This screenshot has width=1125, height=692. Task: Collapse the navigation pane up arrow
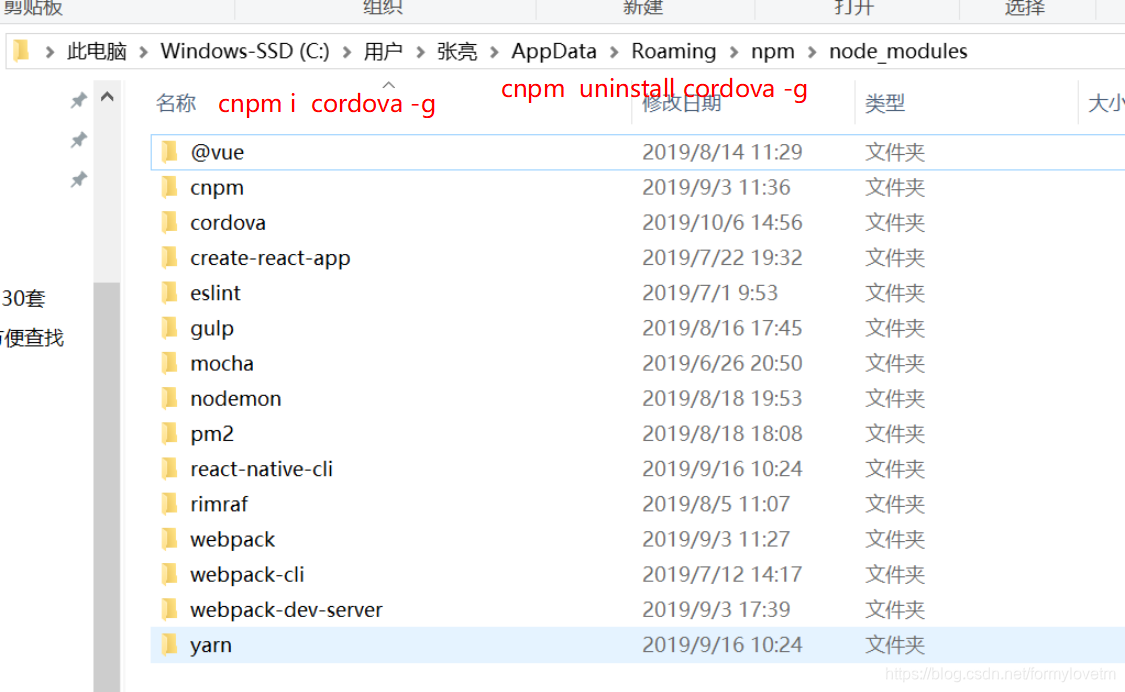[x=107, y=96]
